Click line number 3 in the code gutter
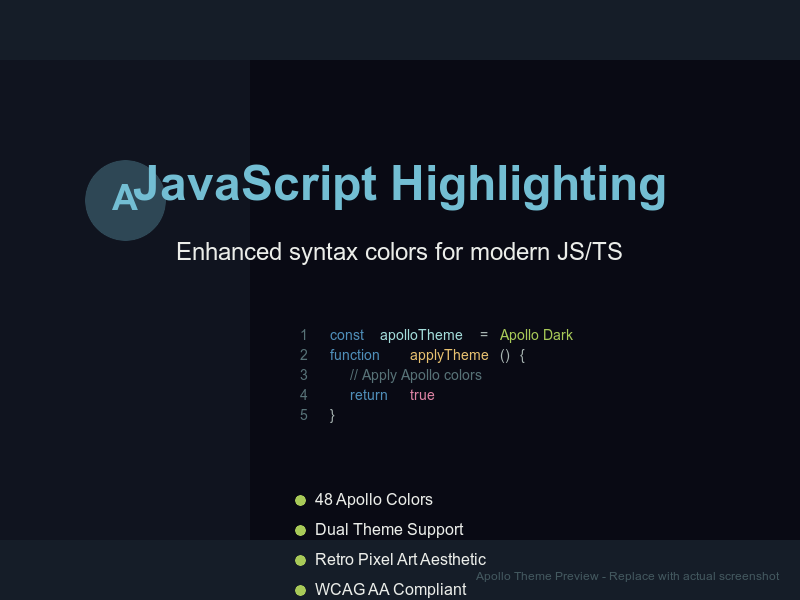This screenshot has width=800, height=600. pyautogui.click(x=304, y=375)
